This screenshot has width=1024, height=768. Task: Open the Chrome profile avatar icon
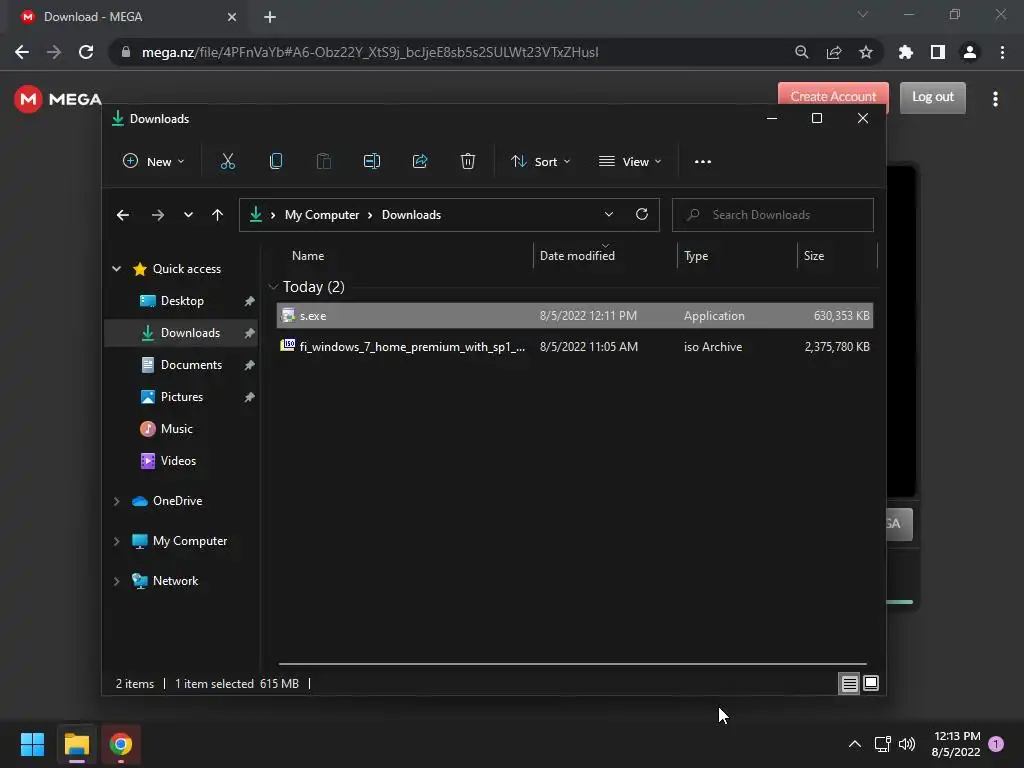click(x=970, y=52)
